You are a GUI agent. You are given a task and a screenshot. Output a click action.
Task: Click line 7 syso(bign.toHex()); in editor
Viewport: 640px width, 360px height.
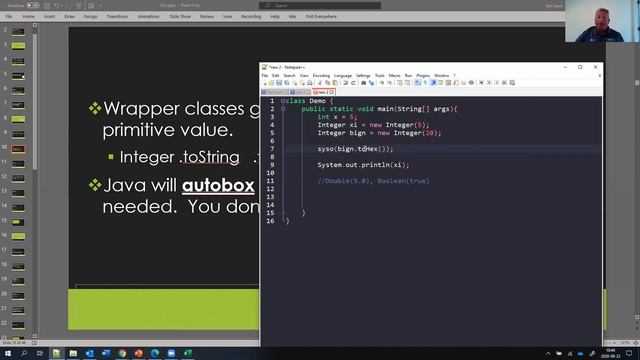click(x=355, y=149)
